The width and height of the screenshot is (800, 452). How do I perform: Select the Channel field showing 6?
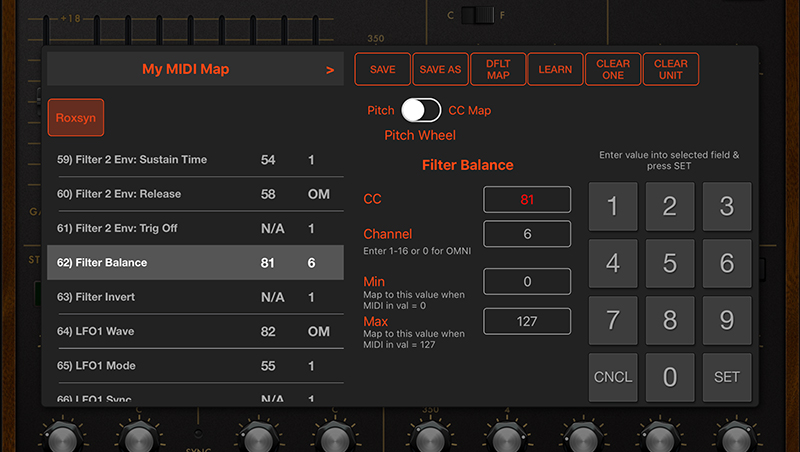click(527, 234)
